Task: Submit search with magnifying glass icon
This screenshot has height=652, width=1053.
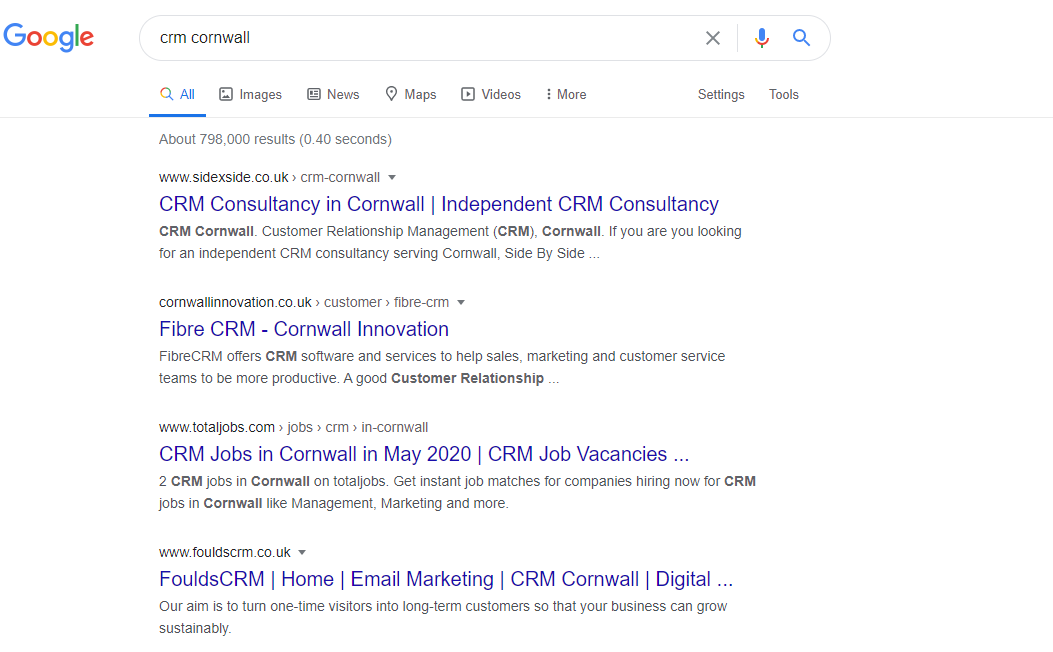Action: [801, 38]
